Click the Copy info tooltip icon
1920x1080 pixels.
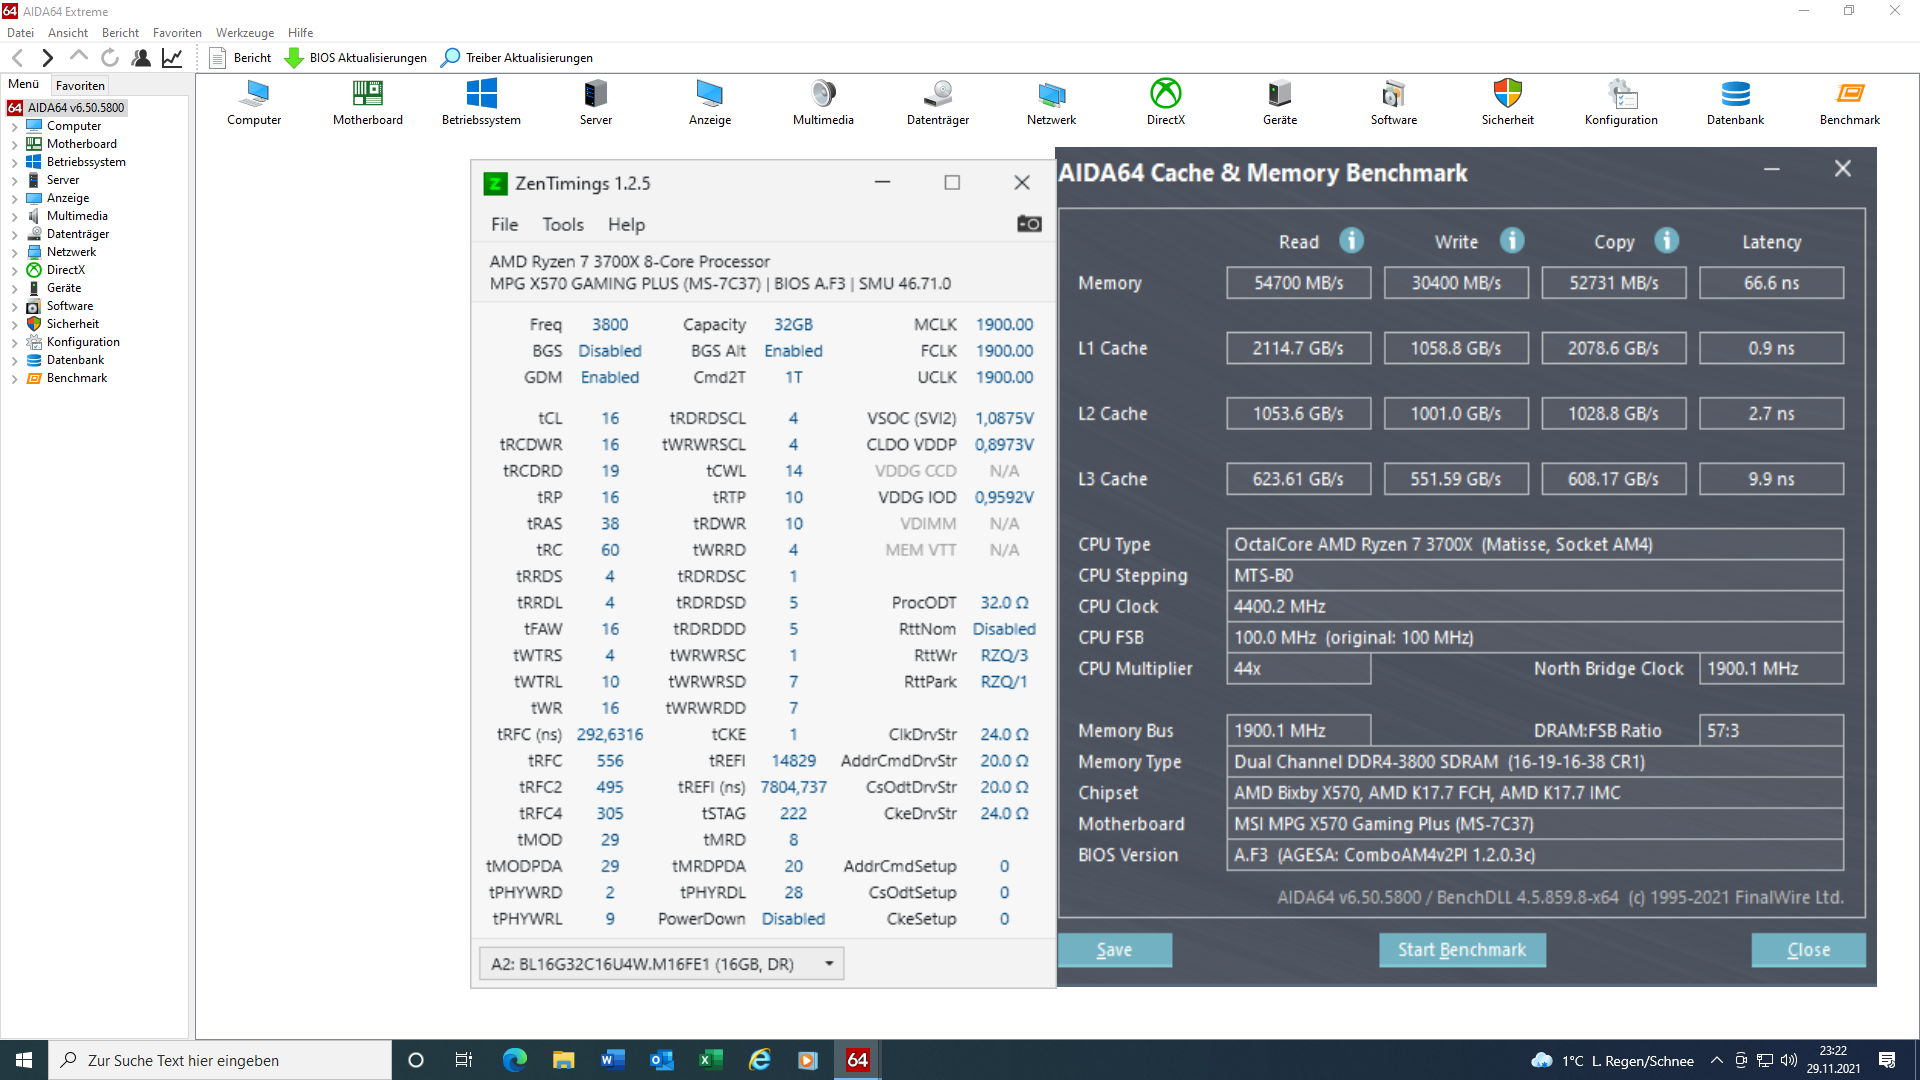[1666, 241]
